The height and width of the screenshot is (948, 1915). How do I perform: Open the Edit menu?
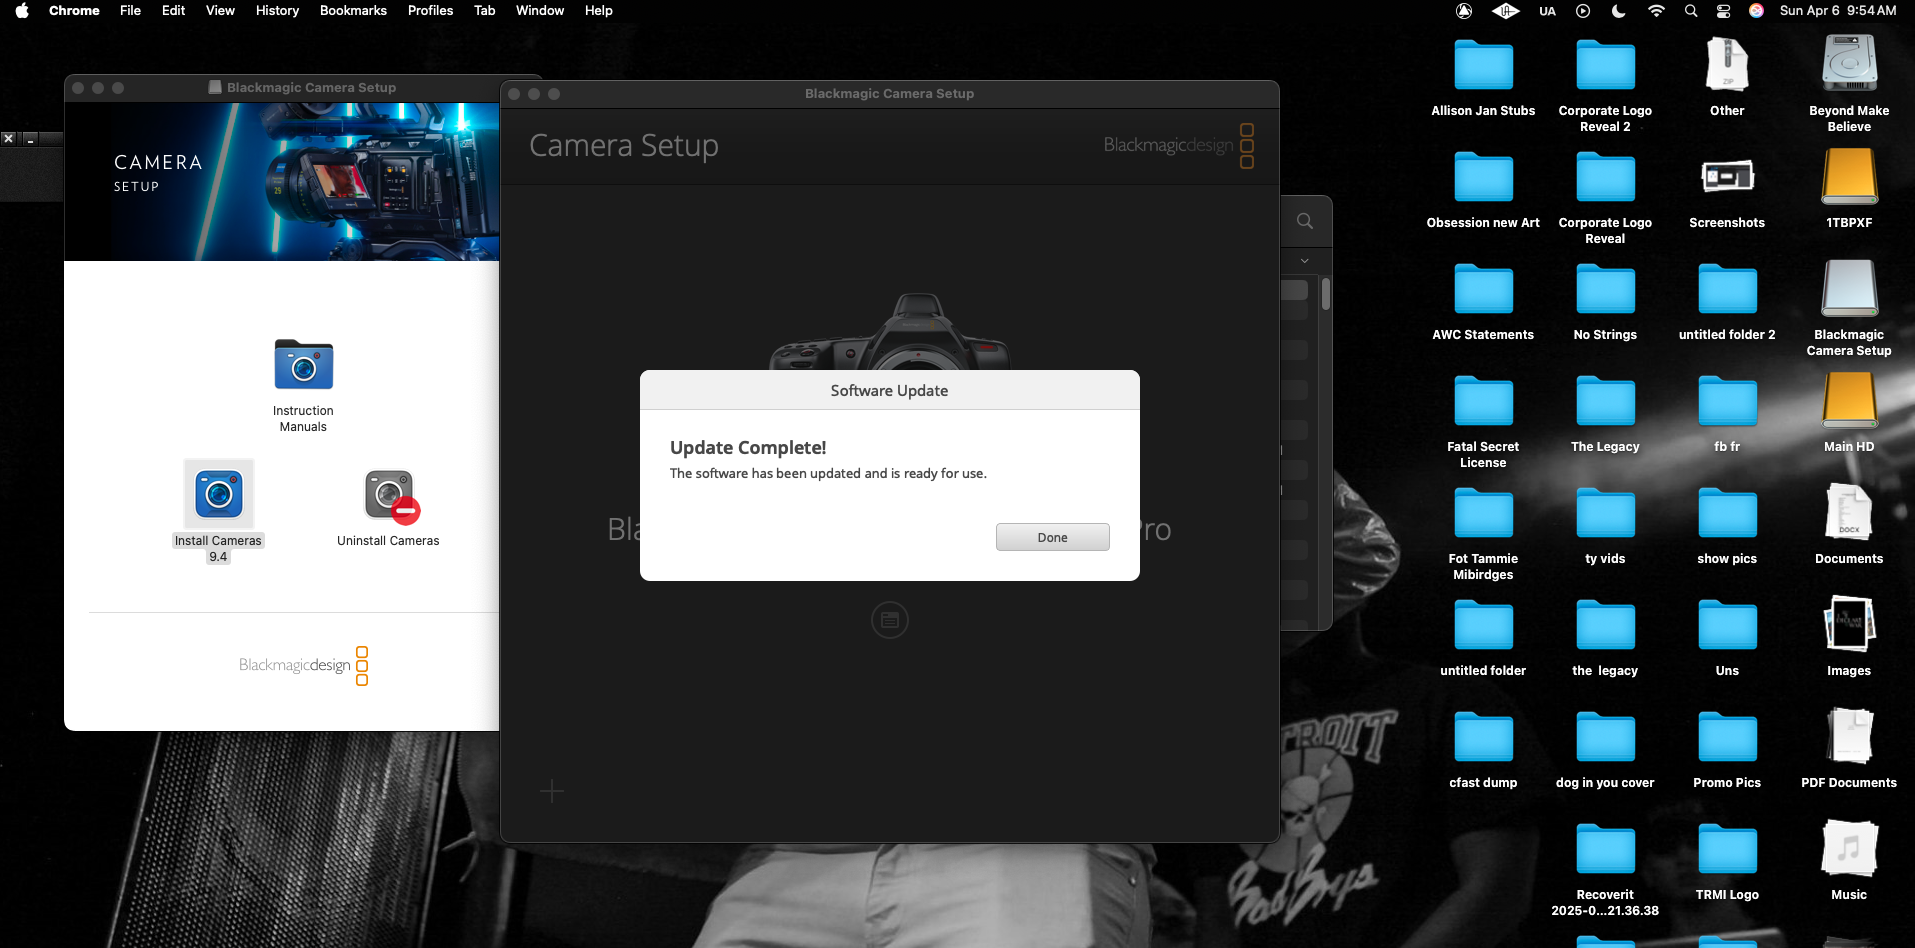(173, 10)
